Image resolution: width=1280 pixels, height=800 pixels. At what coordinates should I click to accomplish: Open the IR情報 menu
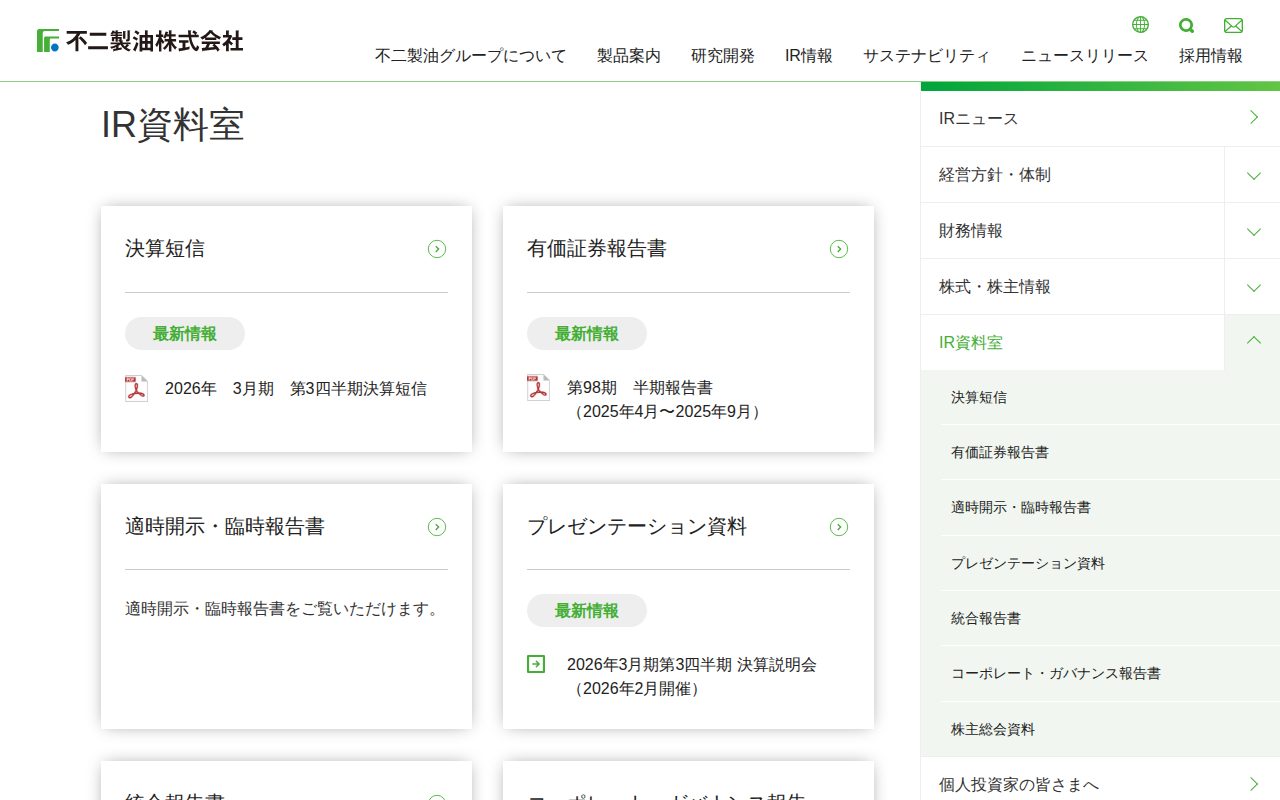point(809,56)
